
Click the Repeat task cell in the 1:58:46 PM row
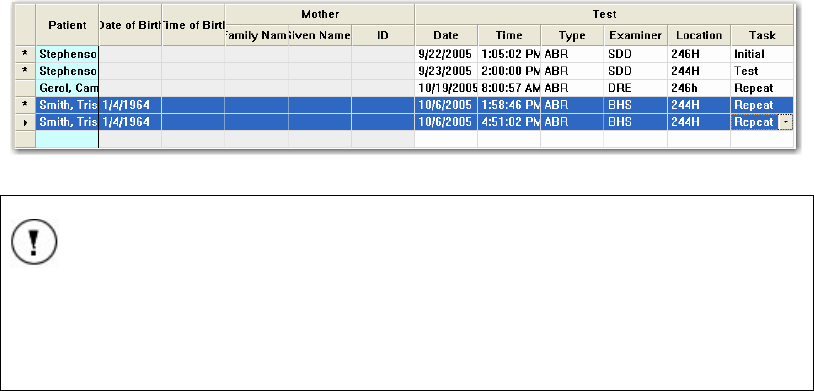pyautogui.click(x=762, y=105)
